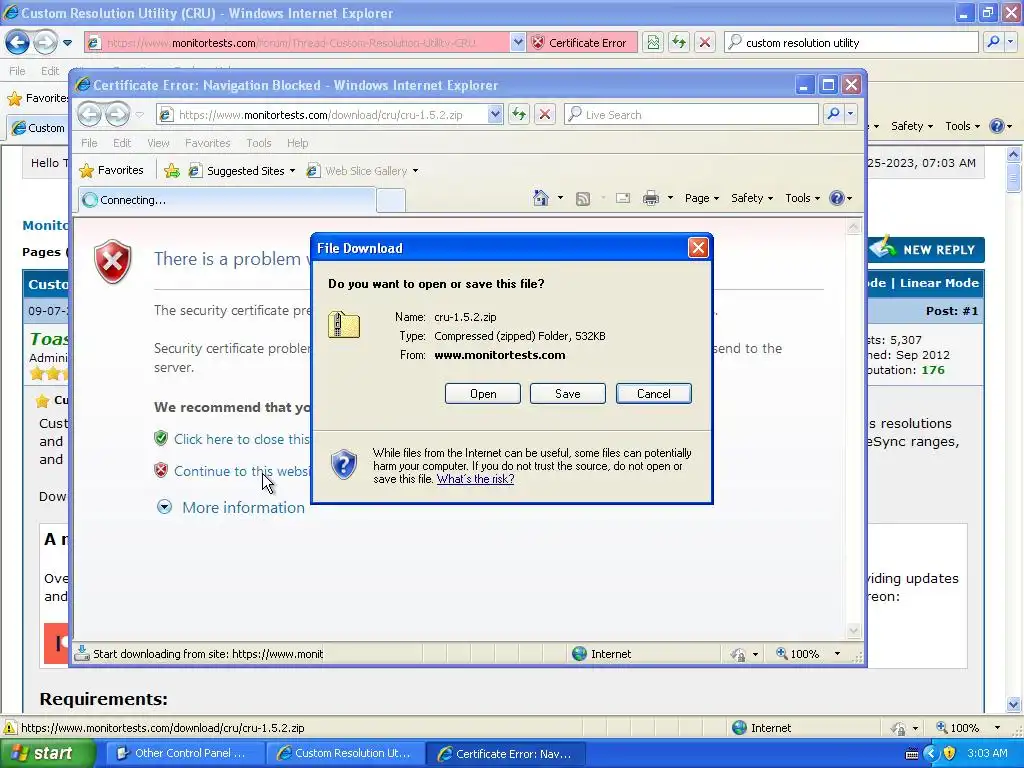Click the Custom tab in the CRU window
This screenshot has height=768, width=1024.
(x=38, y=128)
